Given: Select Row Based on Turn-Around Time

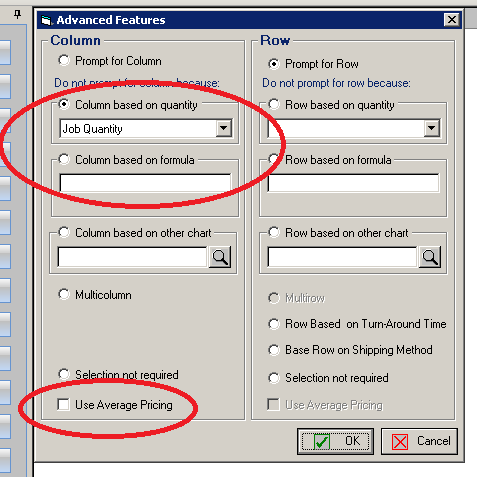Looking at the screenshot, I should click(x=274, y=324).
